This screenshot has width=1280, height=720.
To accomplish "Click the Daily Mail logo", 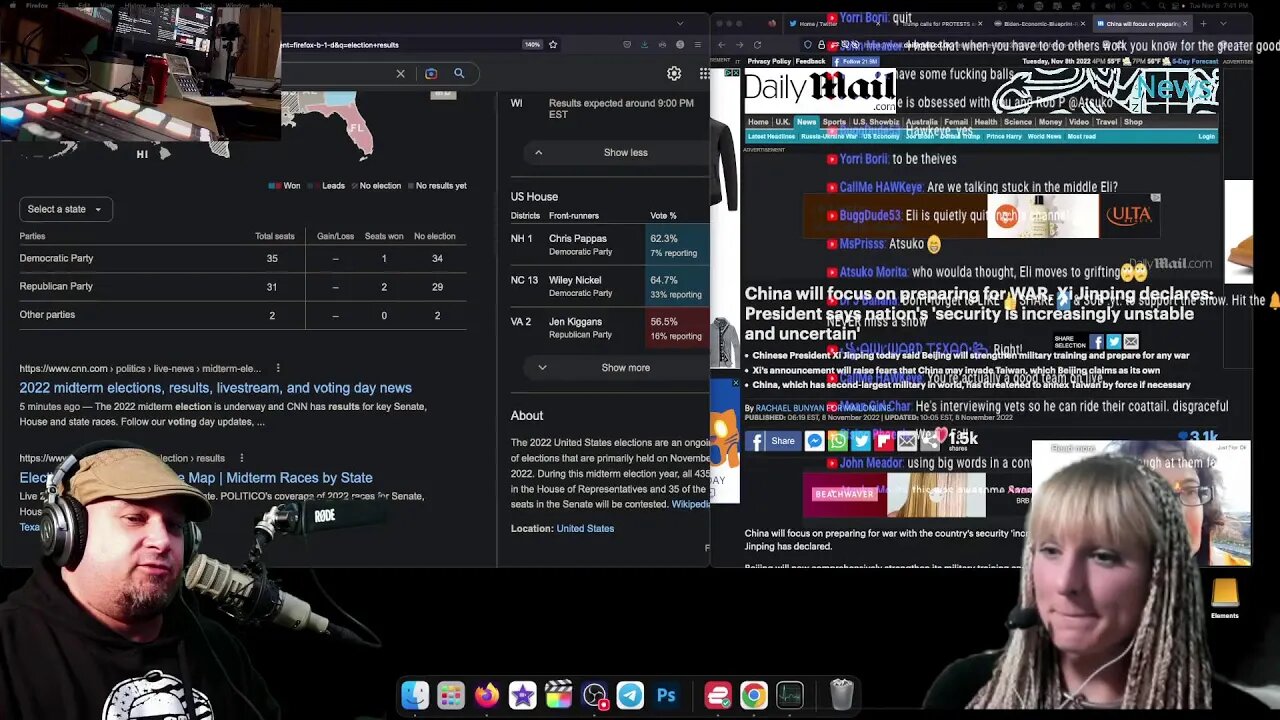I will 821,91.
